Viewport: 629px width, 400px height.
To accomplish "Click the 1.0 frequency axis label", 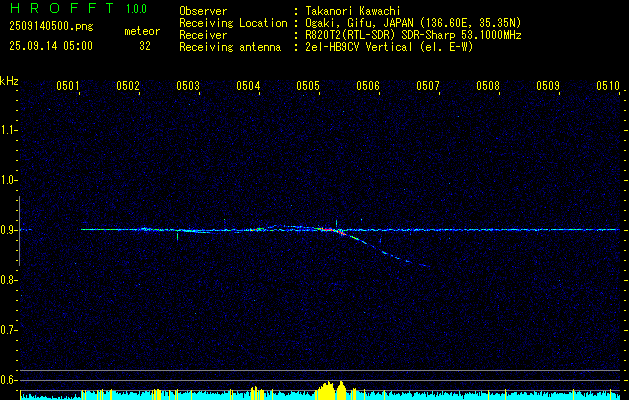I will pyautogui.click(x=8, y=180).
